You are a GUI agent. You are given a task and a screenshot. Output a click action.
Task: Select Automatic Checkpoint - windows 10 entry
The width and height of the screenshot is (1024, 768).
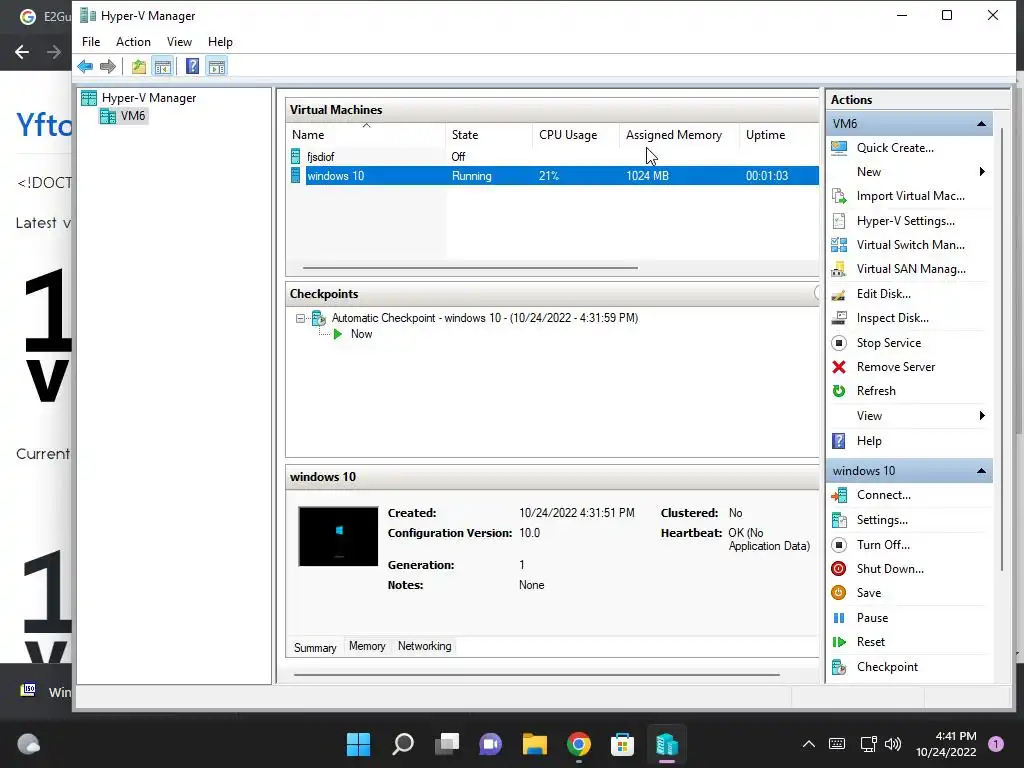[485, 318]
